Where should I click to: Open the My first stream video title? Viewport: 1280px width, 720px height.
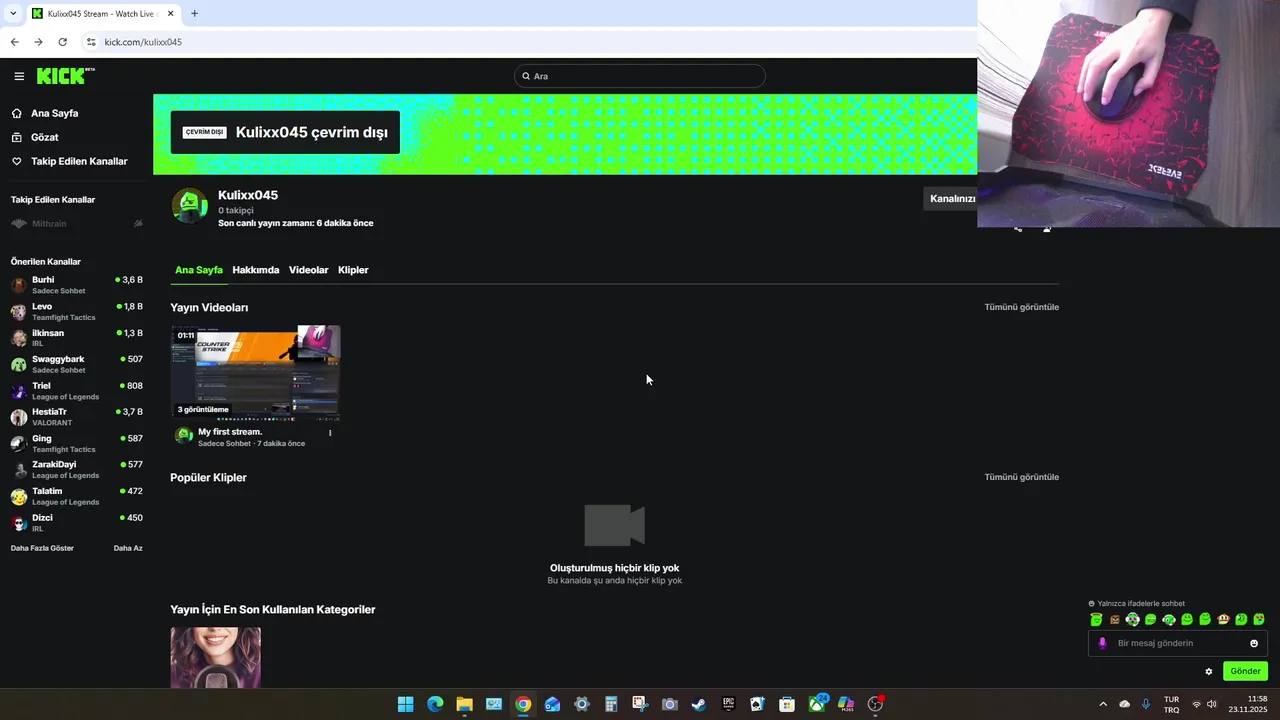click(x=230, y=432)
